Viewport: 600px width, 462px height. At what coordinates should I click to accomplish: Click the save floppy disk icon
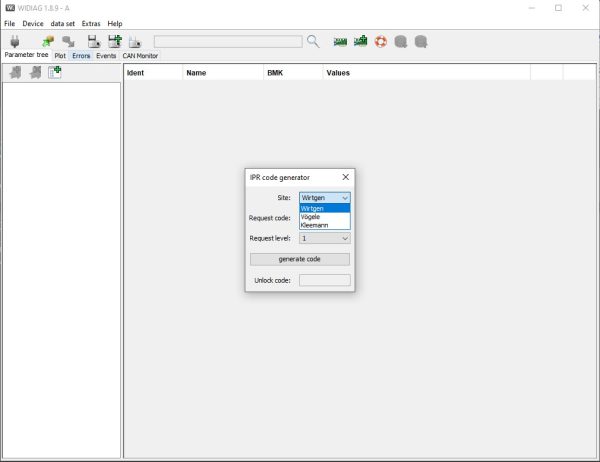(94, 41)
